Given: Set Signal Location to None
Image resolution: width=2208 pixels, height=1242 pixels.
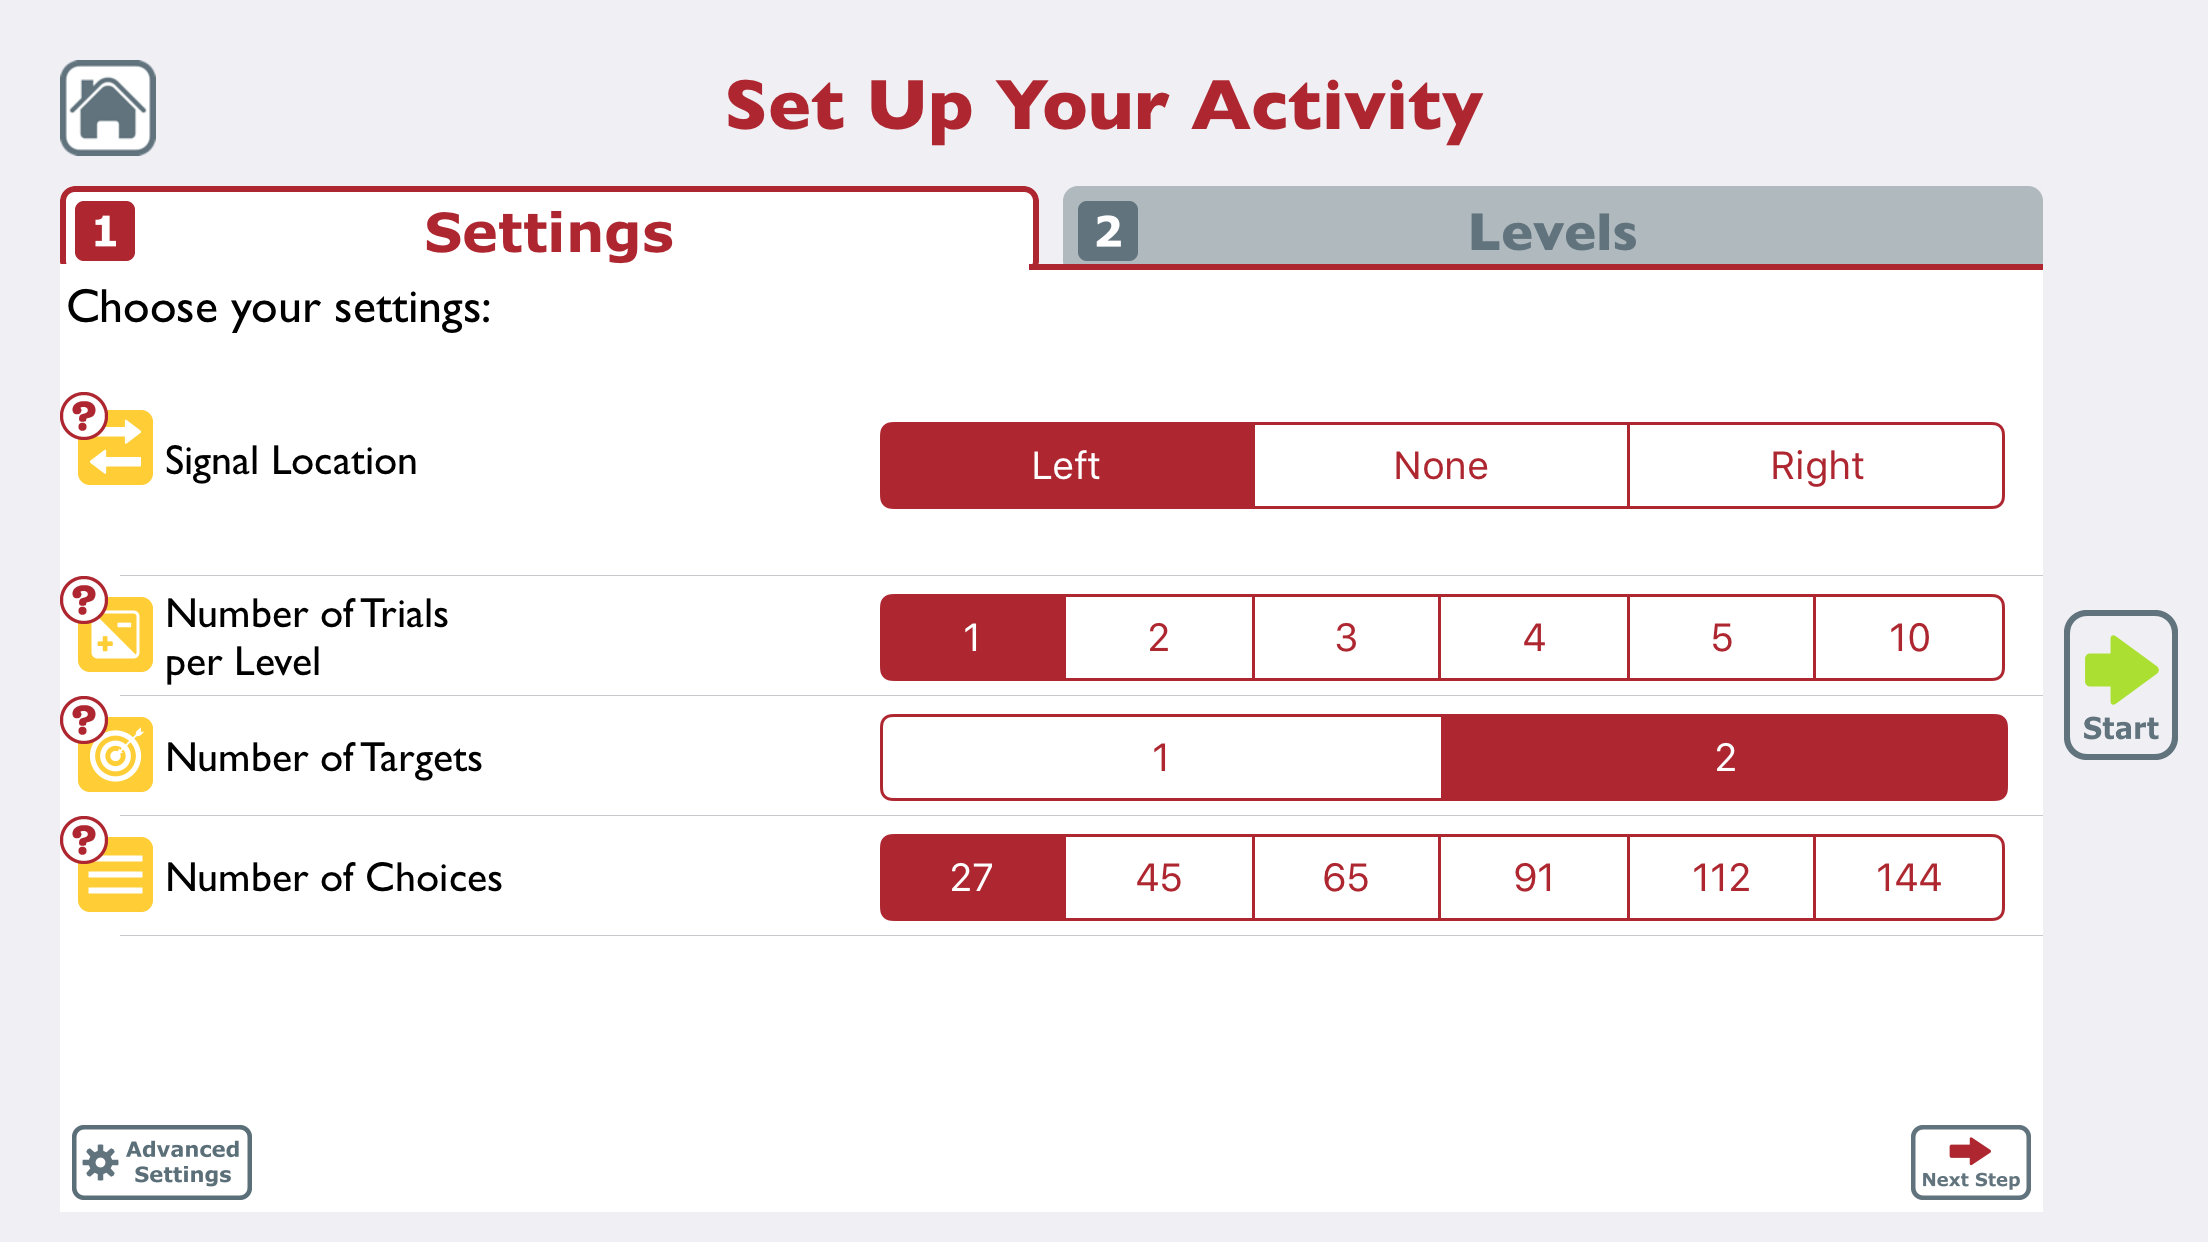Looking at the screenshot, I should (1441, 466).
